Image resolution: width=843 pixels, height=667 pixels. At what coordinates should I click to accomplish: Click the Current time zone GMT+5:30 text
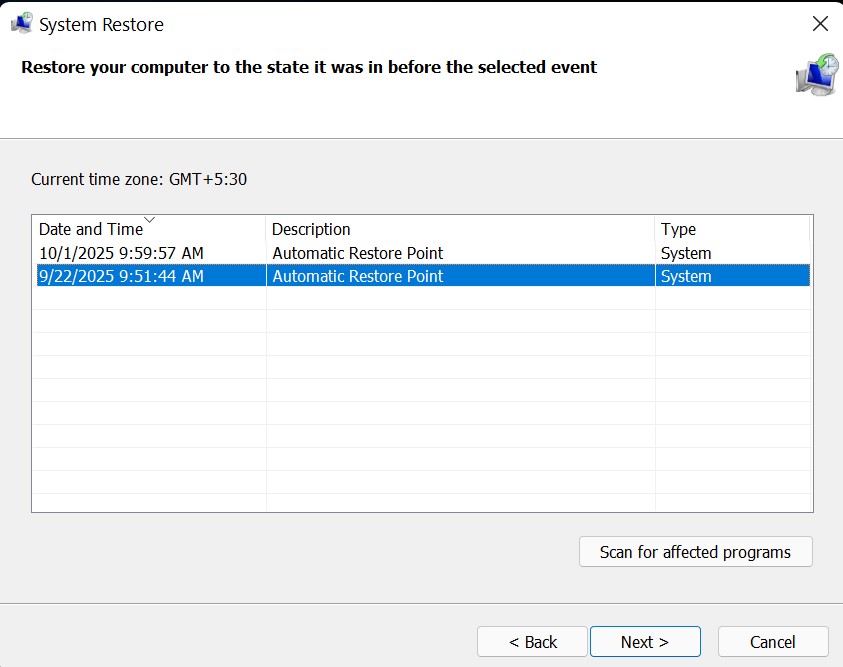pos(140,179)
